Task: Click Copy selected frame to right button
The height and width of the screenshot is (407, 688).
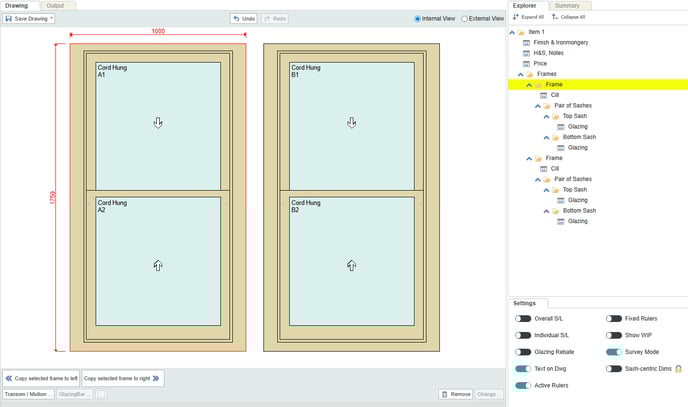Action: tap(121, 379)
